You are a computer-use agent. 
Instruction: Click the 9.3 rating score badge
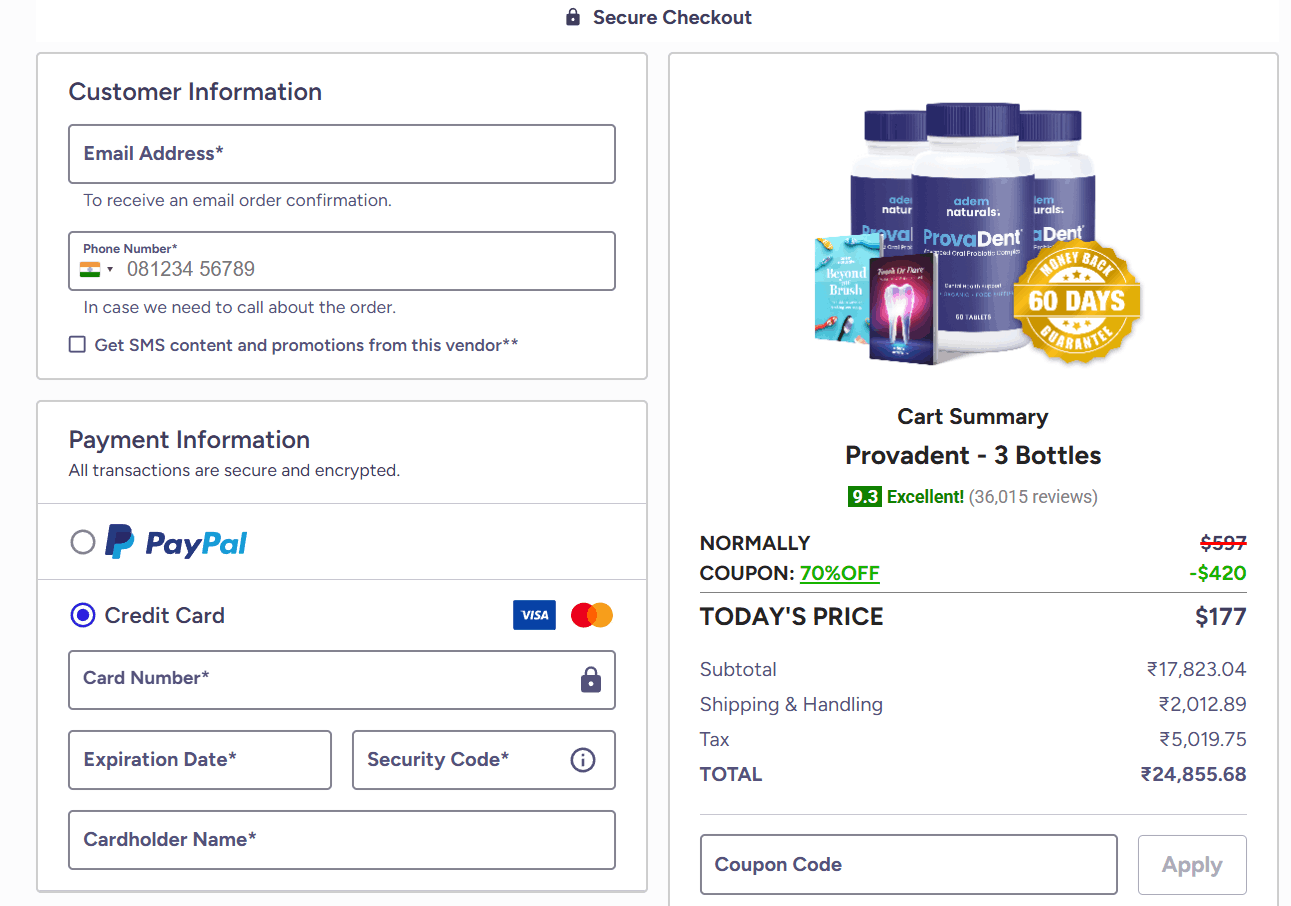point(864,496)
